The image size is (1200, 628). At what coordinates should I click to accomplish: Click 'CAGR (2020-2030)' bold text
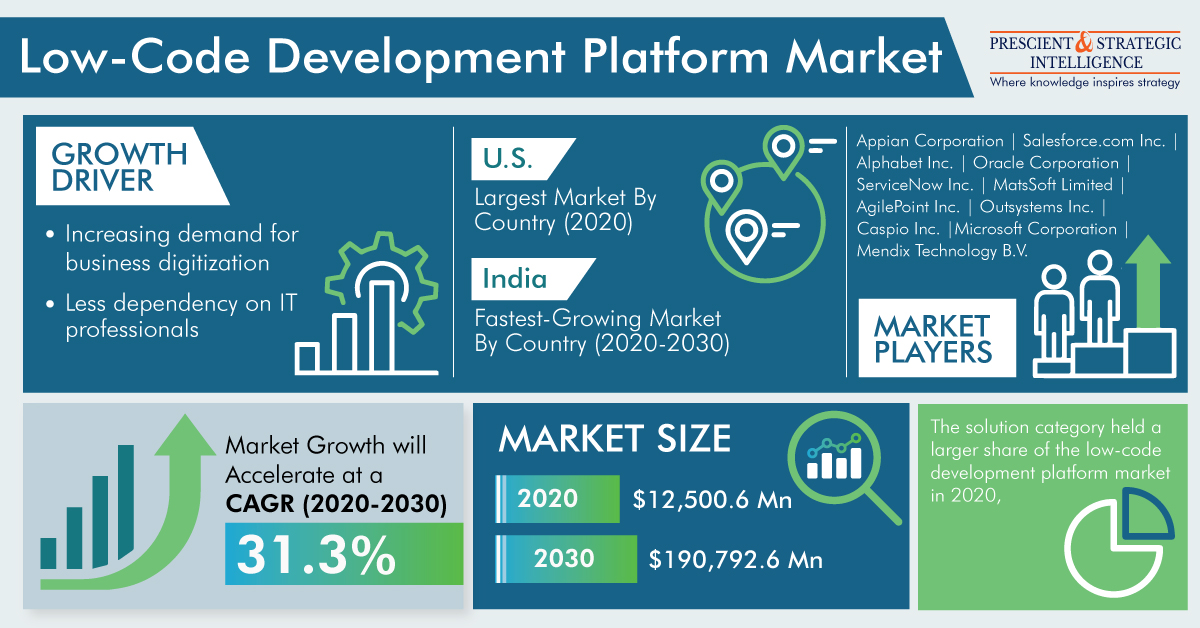pos(336,504)
